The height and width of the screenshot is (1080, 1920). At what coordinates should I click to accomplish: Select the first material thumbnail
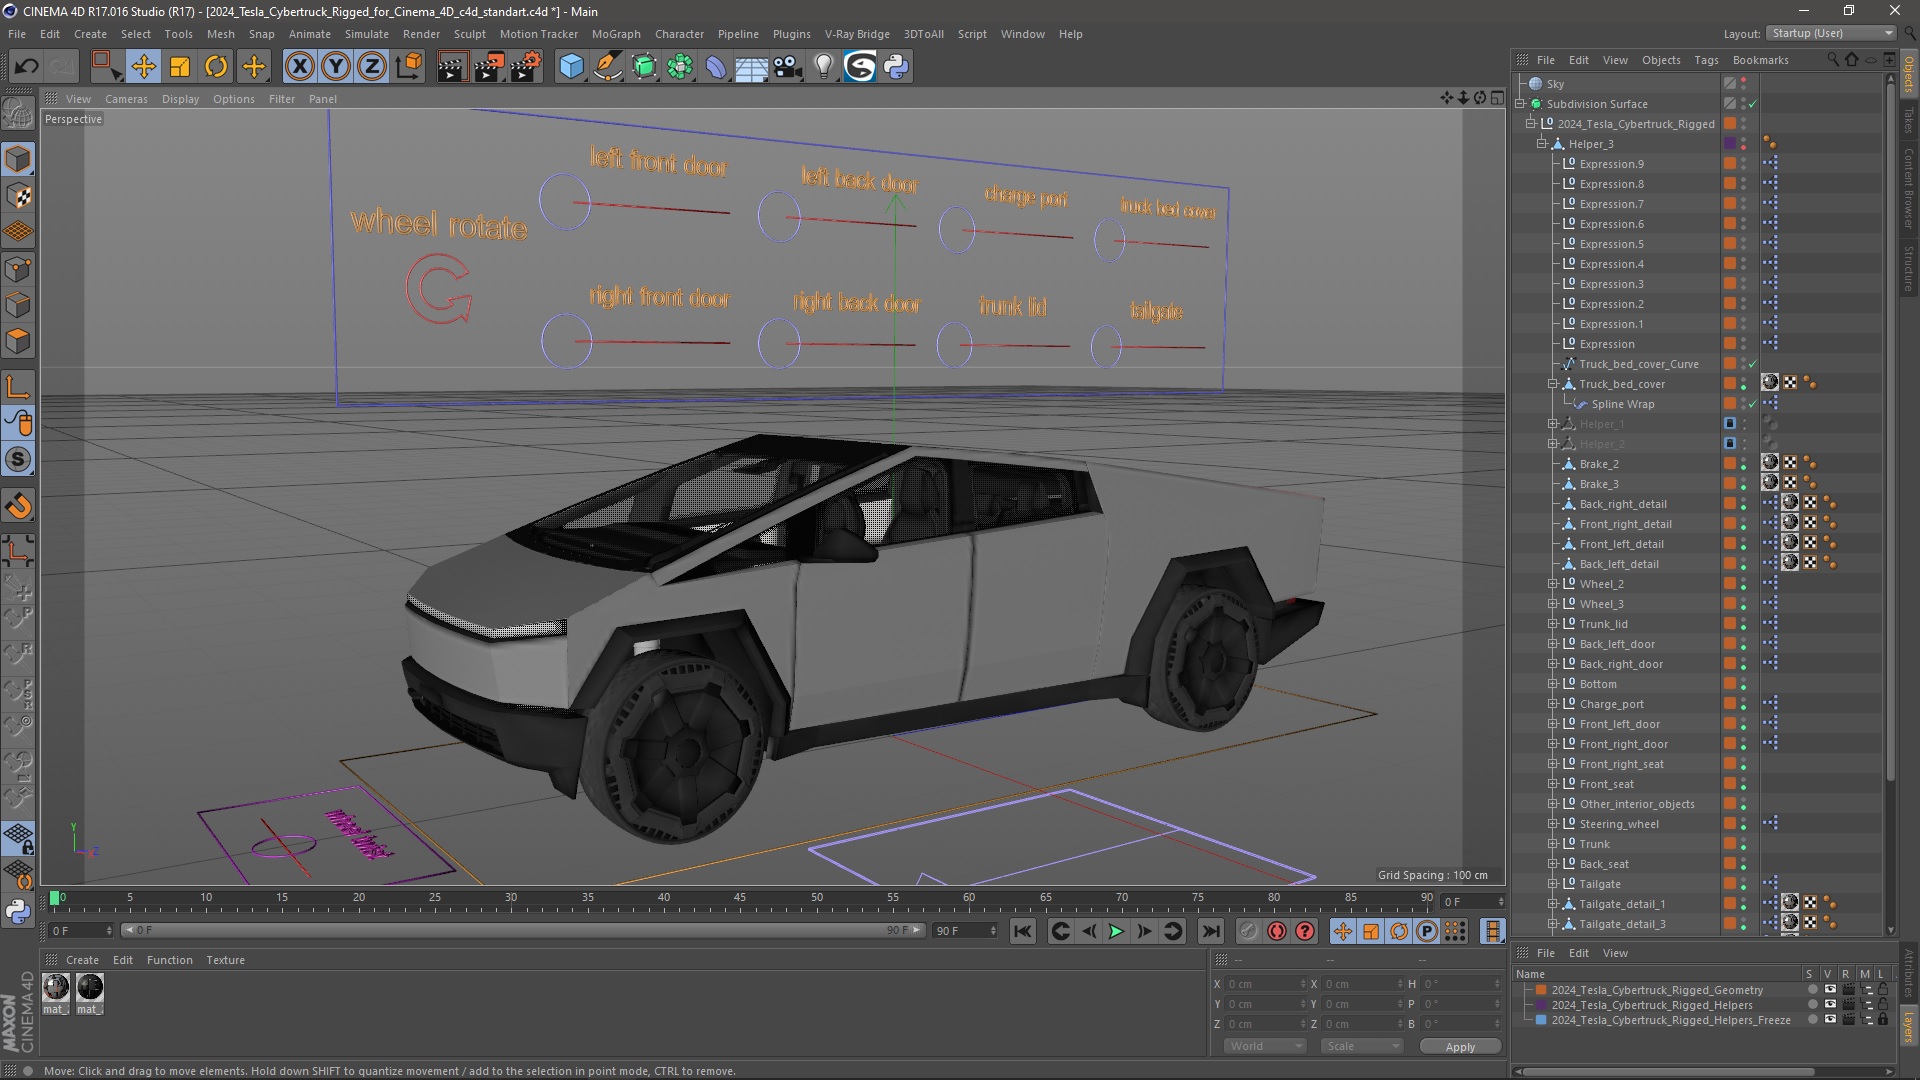pyautogui.click(x=56, y=988)
